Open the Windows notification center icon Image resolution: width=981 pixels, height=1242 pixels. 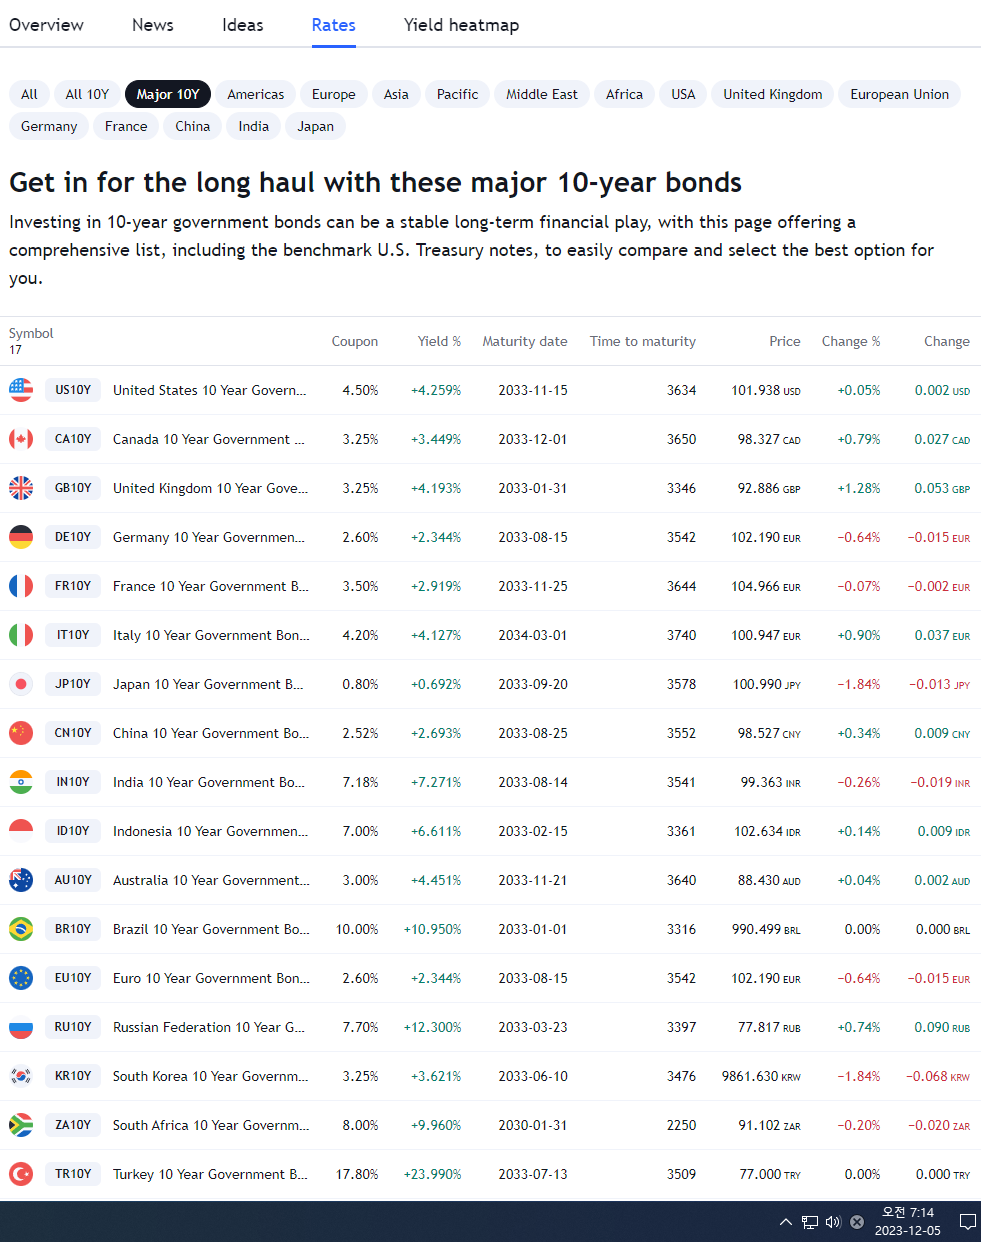[967, 1222]
